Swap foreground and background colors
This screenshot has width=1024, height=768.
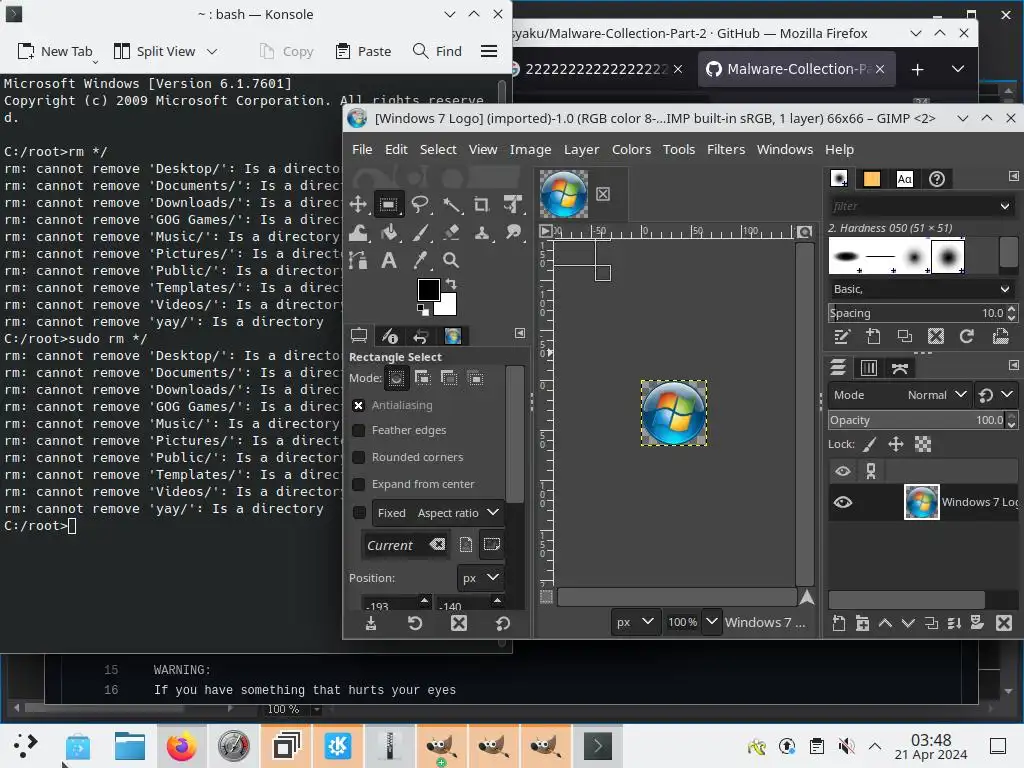pos(451,284)
